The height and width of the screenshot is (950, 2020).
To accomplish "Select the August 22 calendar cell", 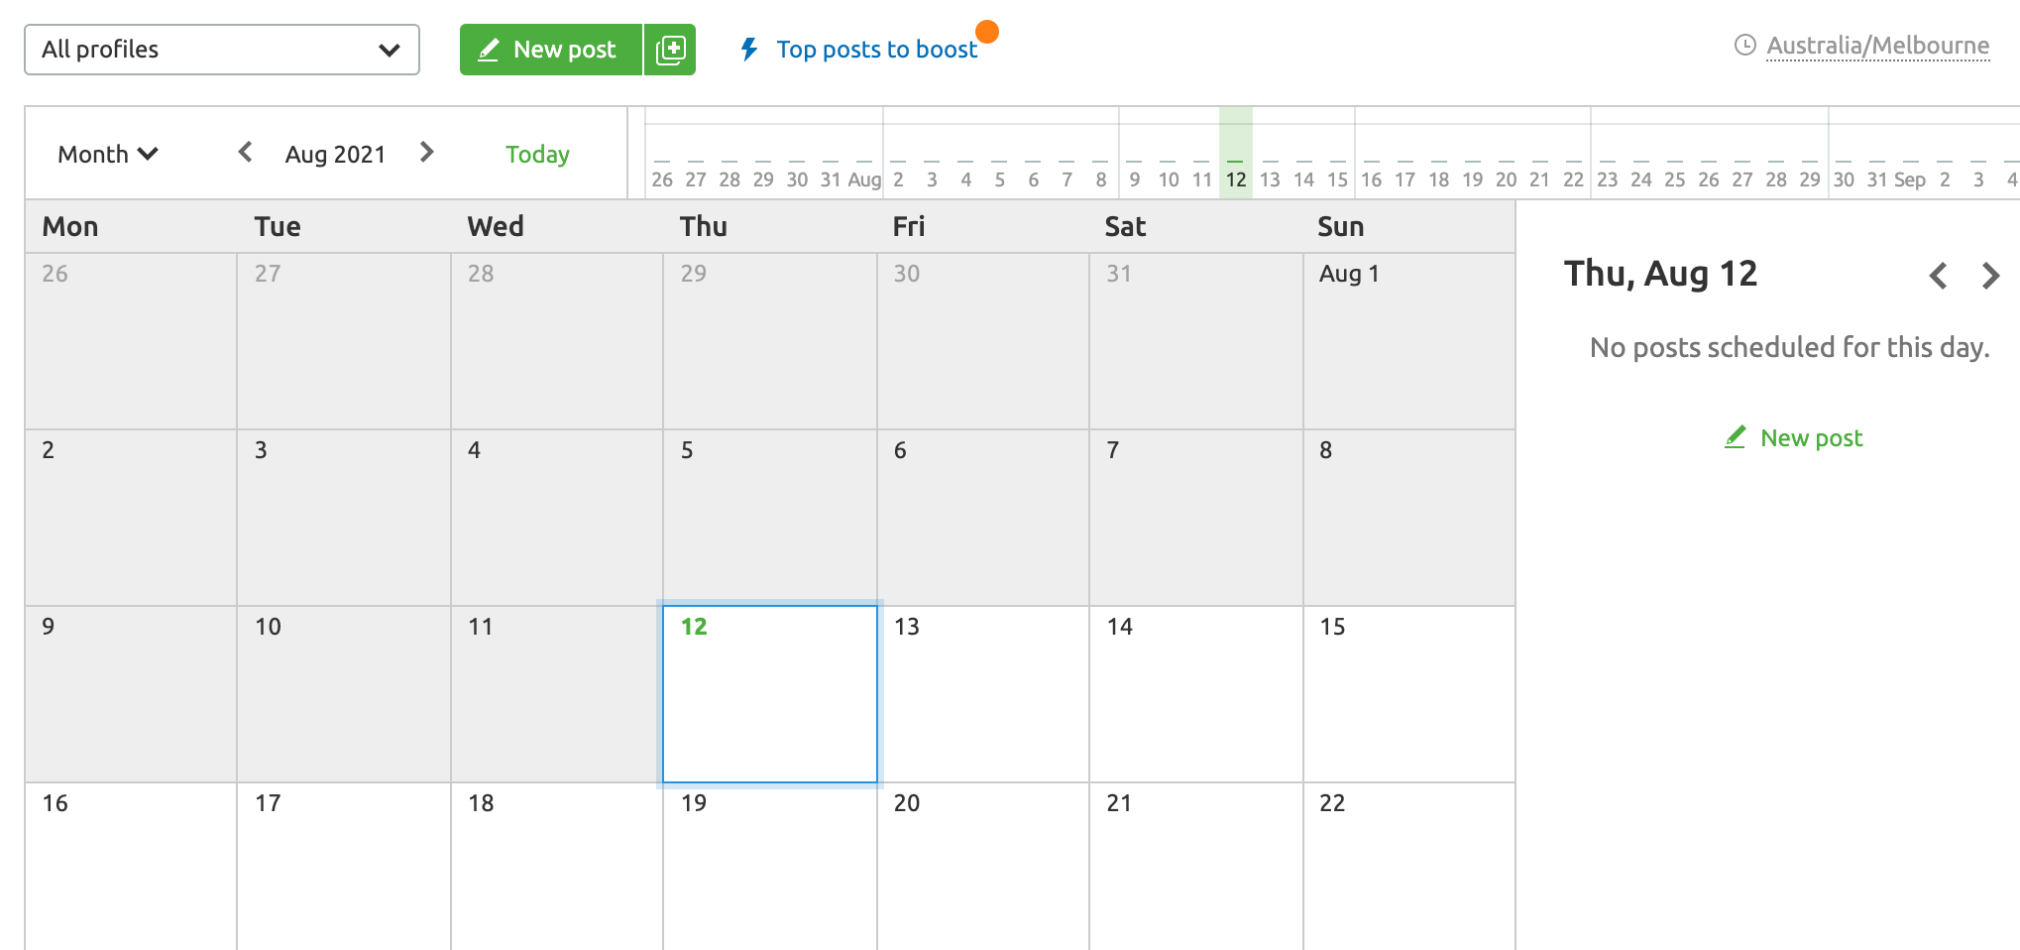I will (x=1409, y=866).
